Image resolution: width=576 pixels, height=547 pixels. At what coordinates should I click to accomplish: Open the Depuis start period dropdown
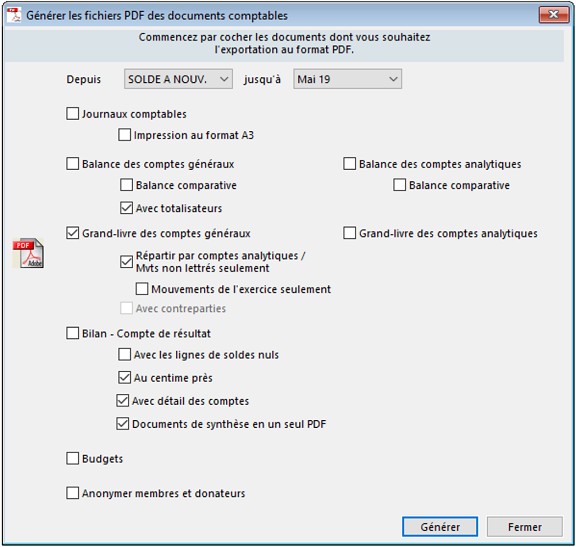pyautogui.click(x=178, y=79)
